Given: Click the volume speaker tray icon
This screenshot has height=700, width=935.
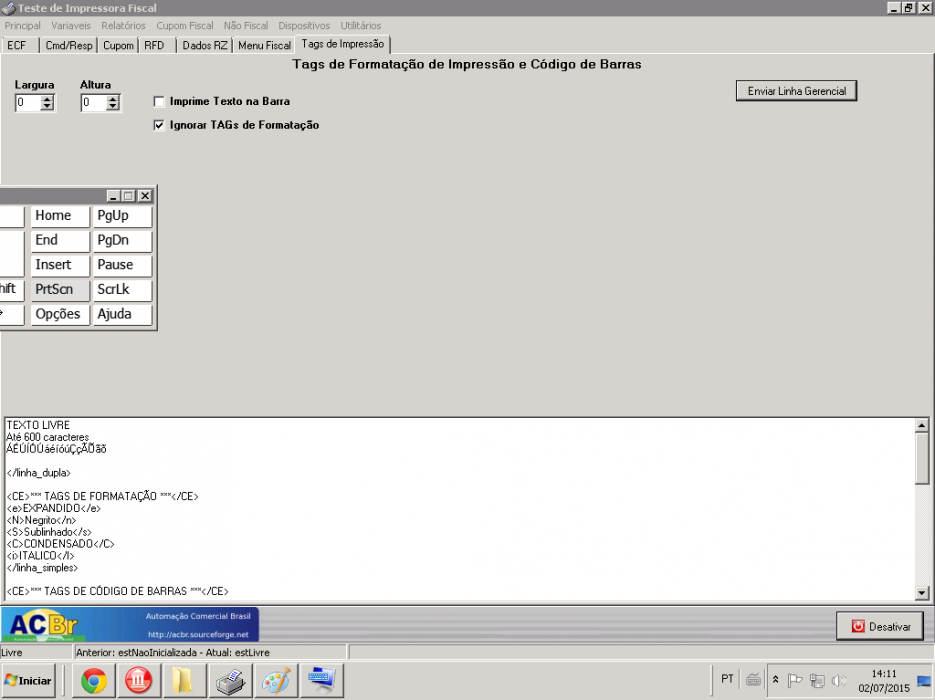Looking at the screenshot, I should click(x=838, y=680).
